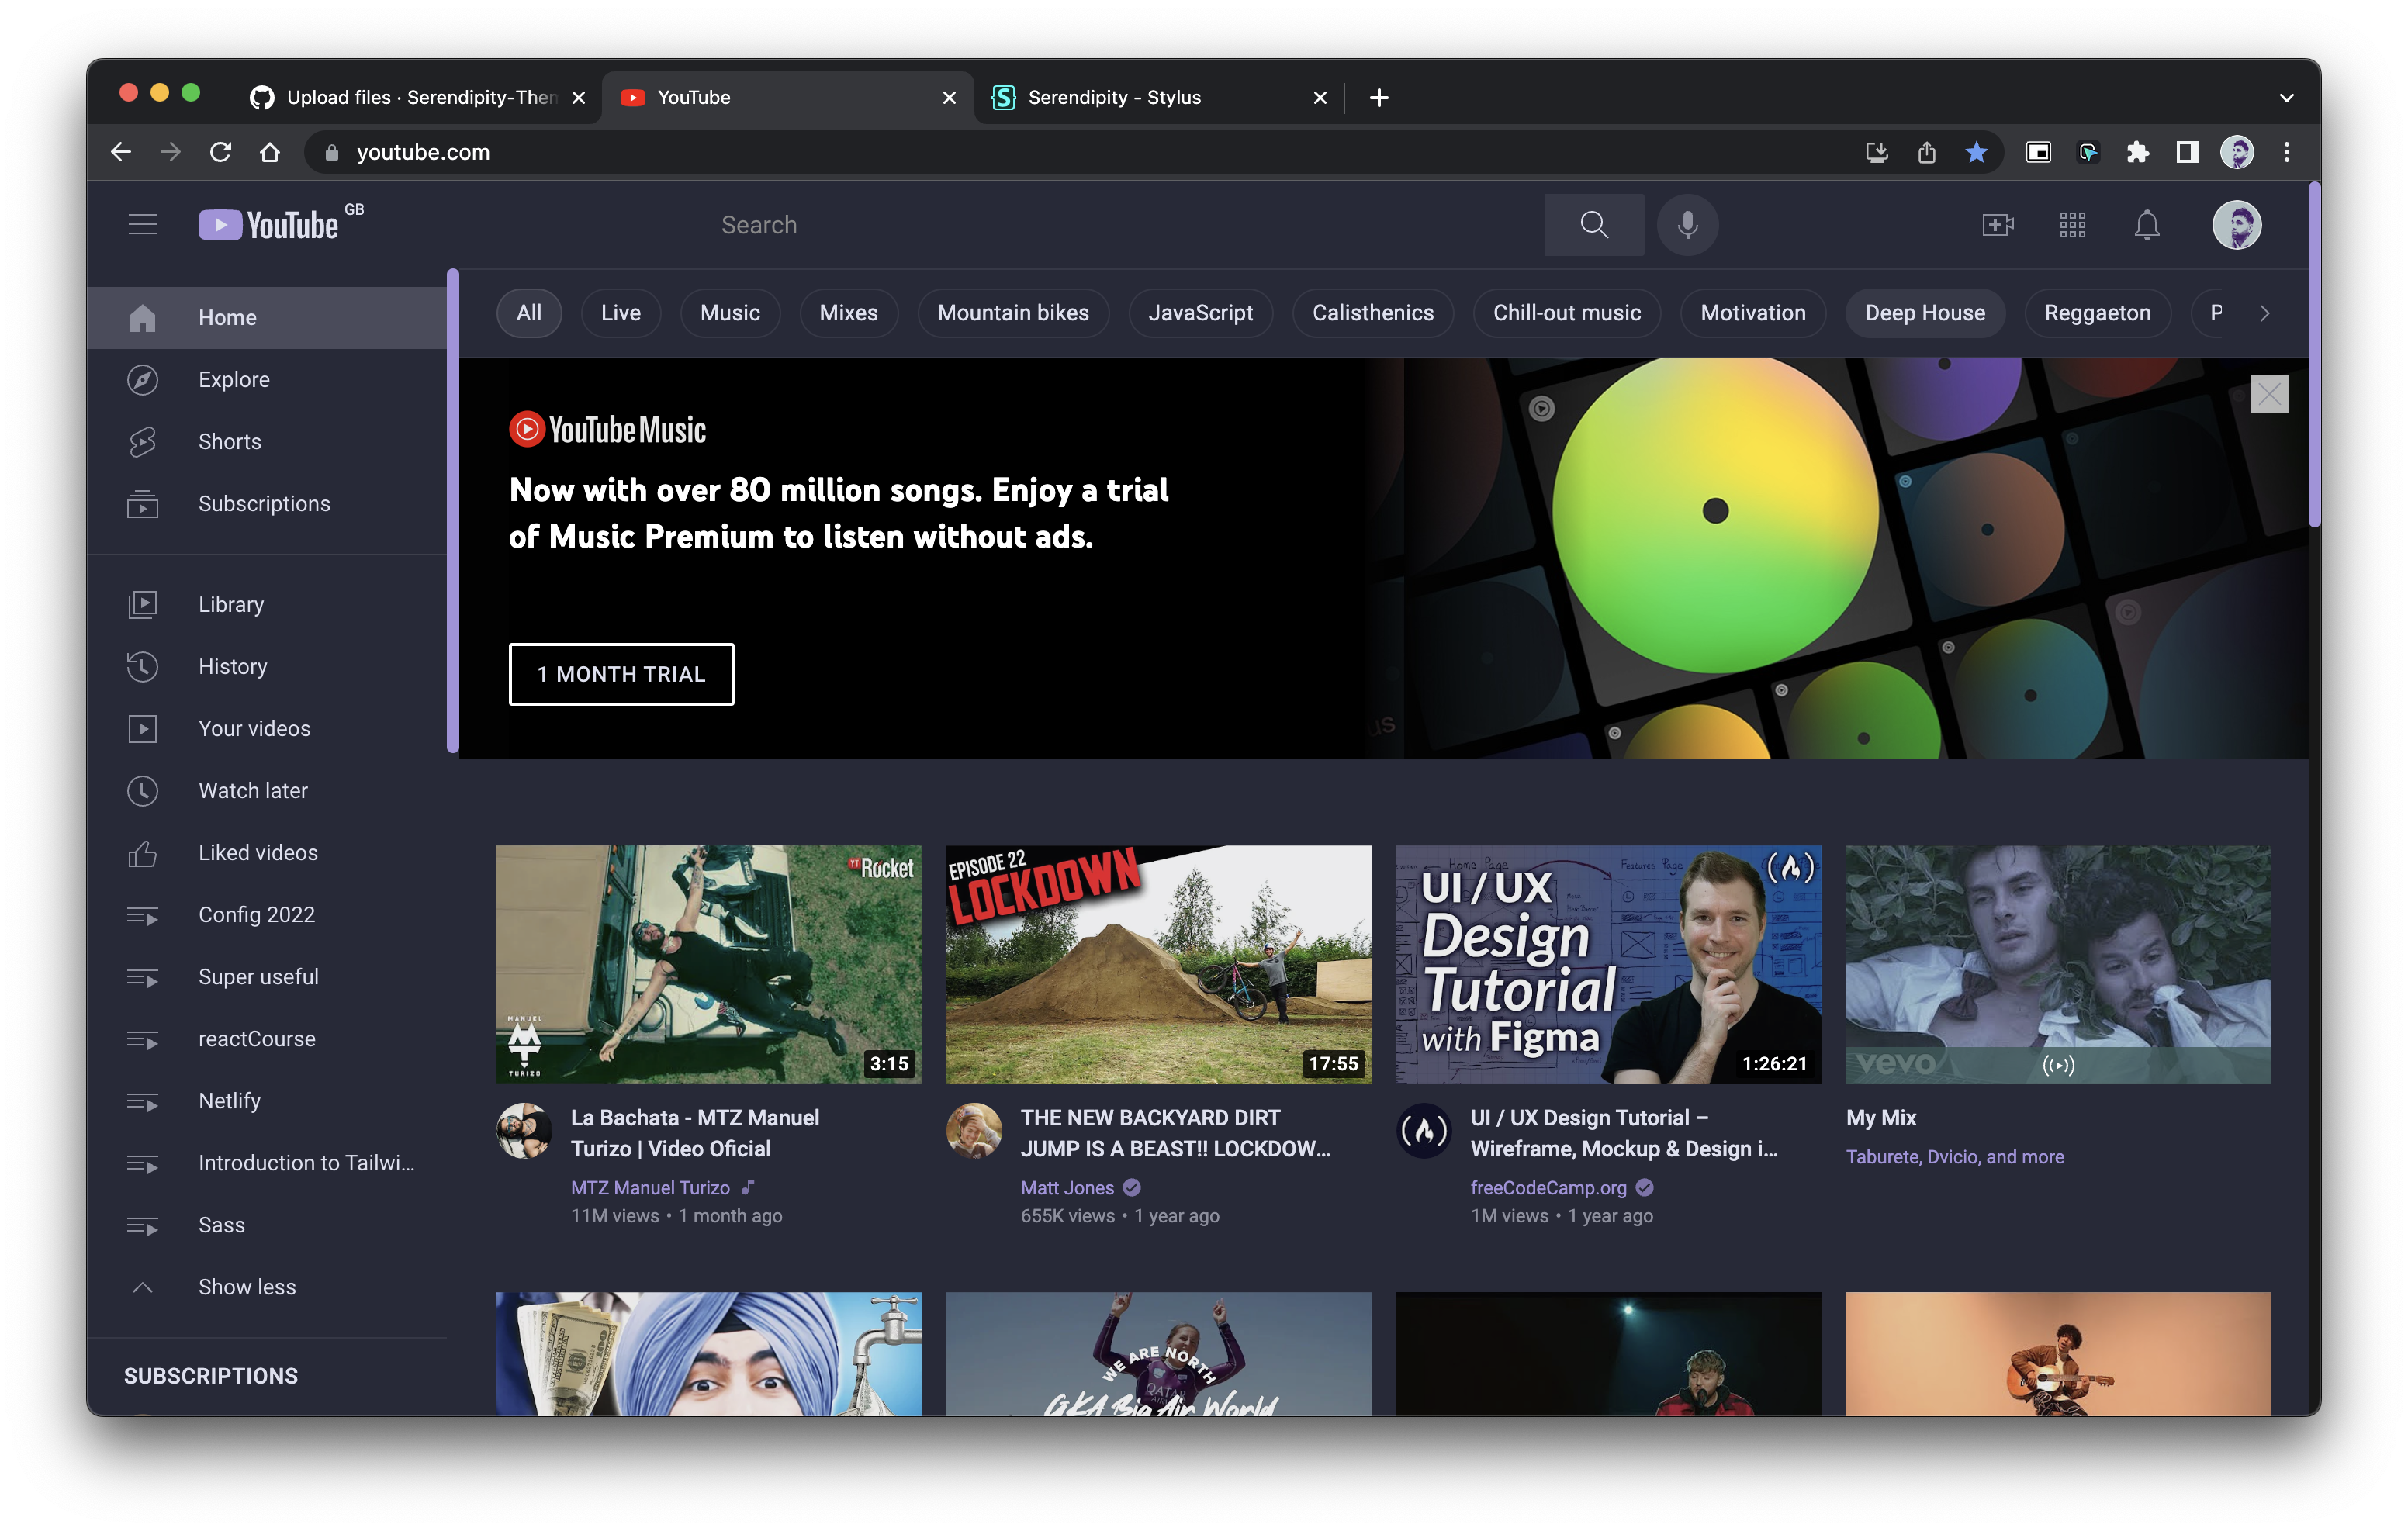Viewport: 2408px width, 1531px height.
Task: Open the notifications bell
Action: pyautogui.click(x=2146, y=225)
